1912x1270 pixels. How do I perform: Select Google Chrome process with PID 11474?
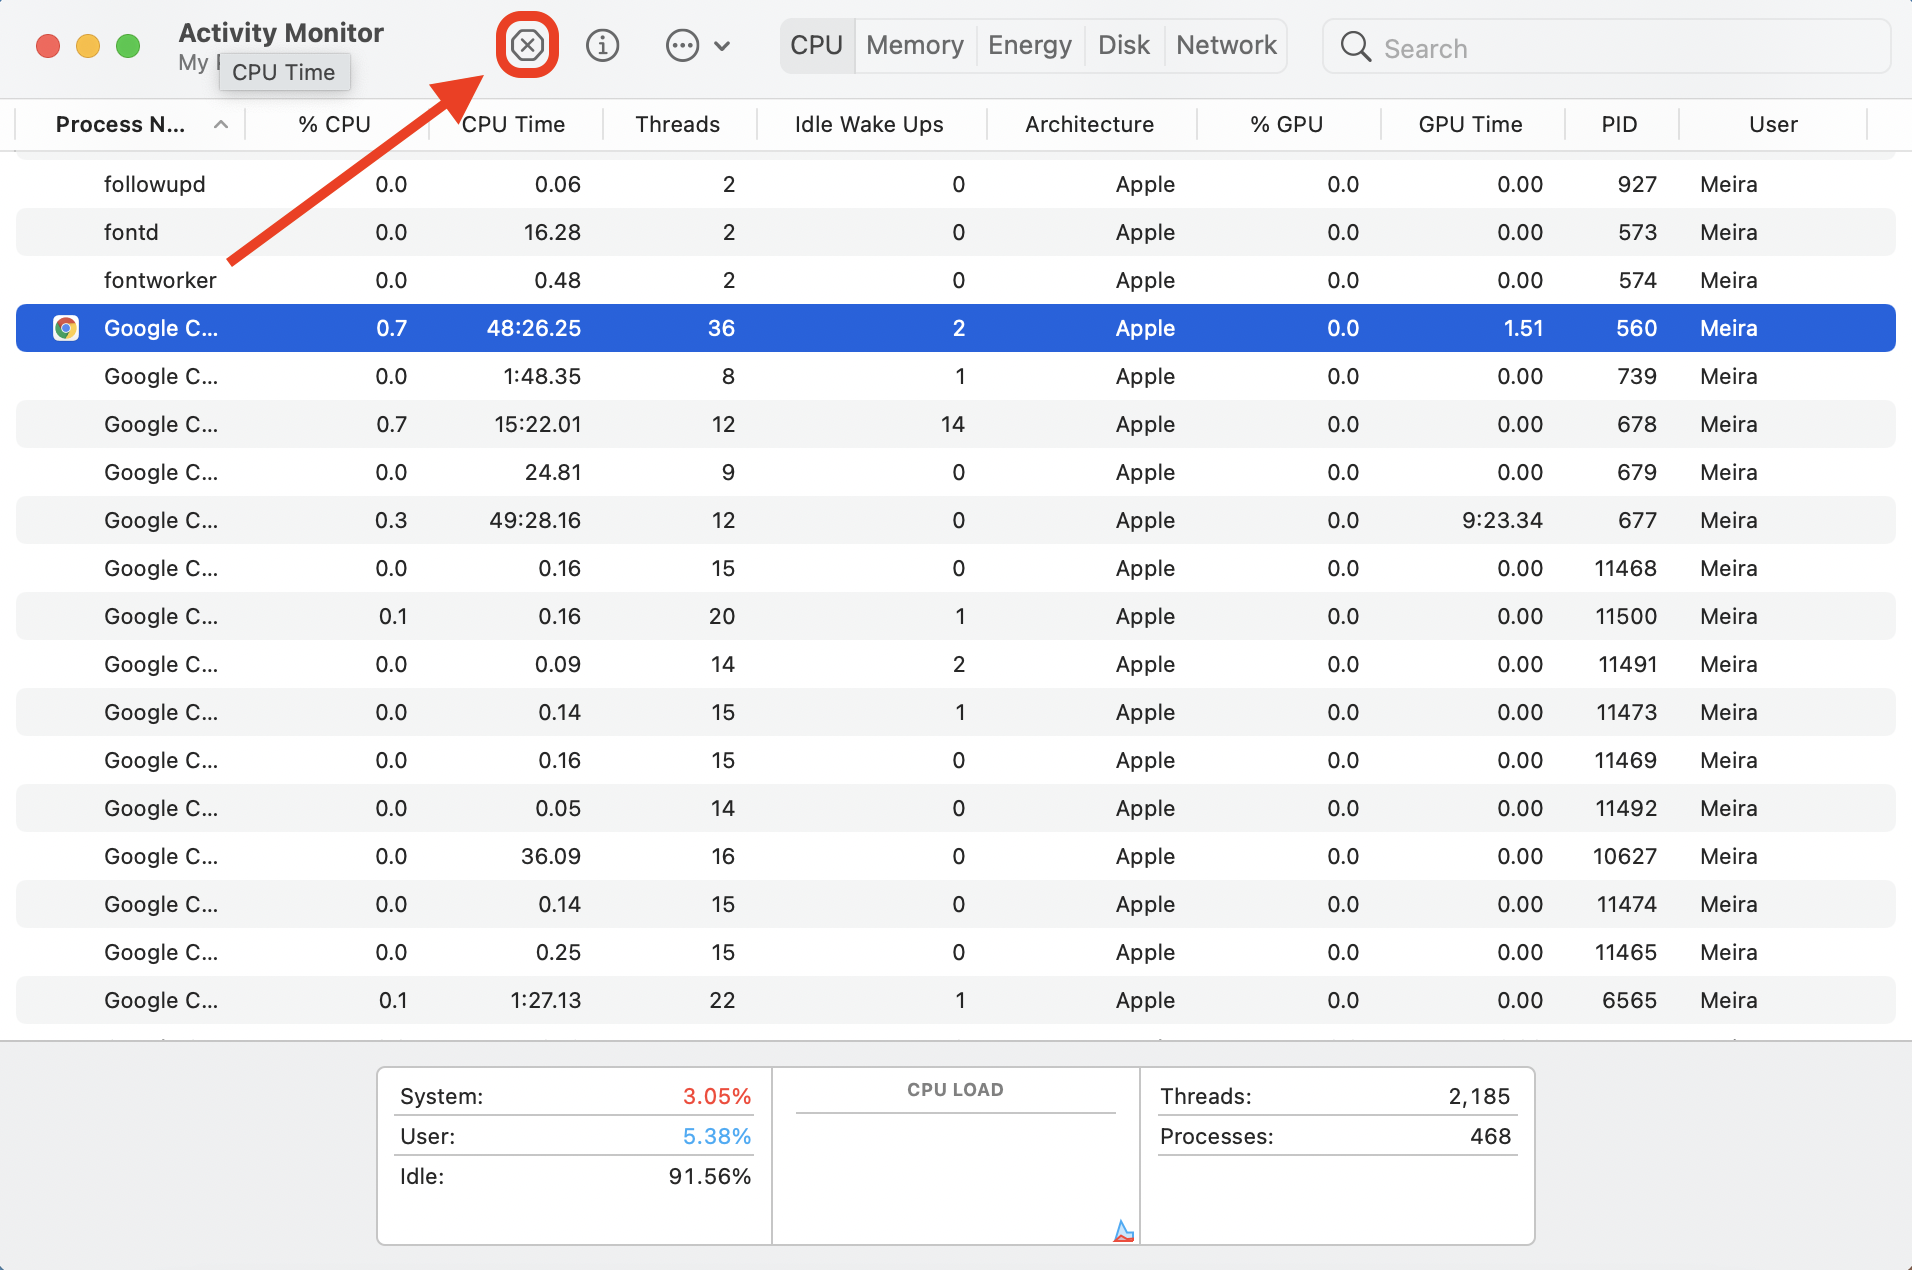(956, 904)
